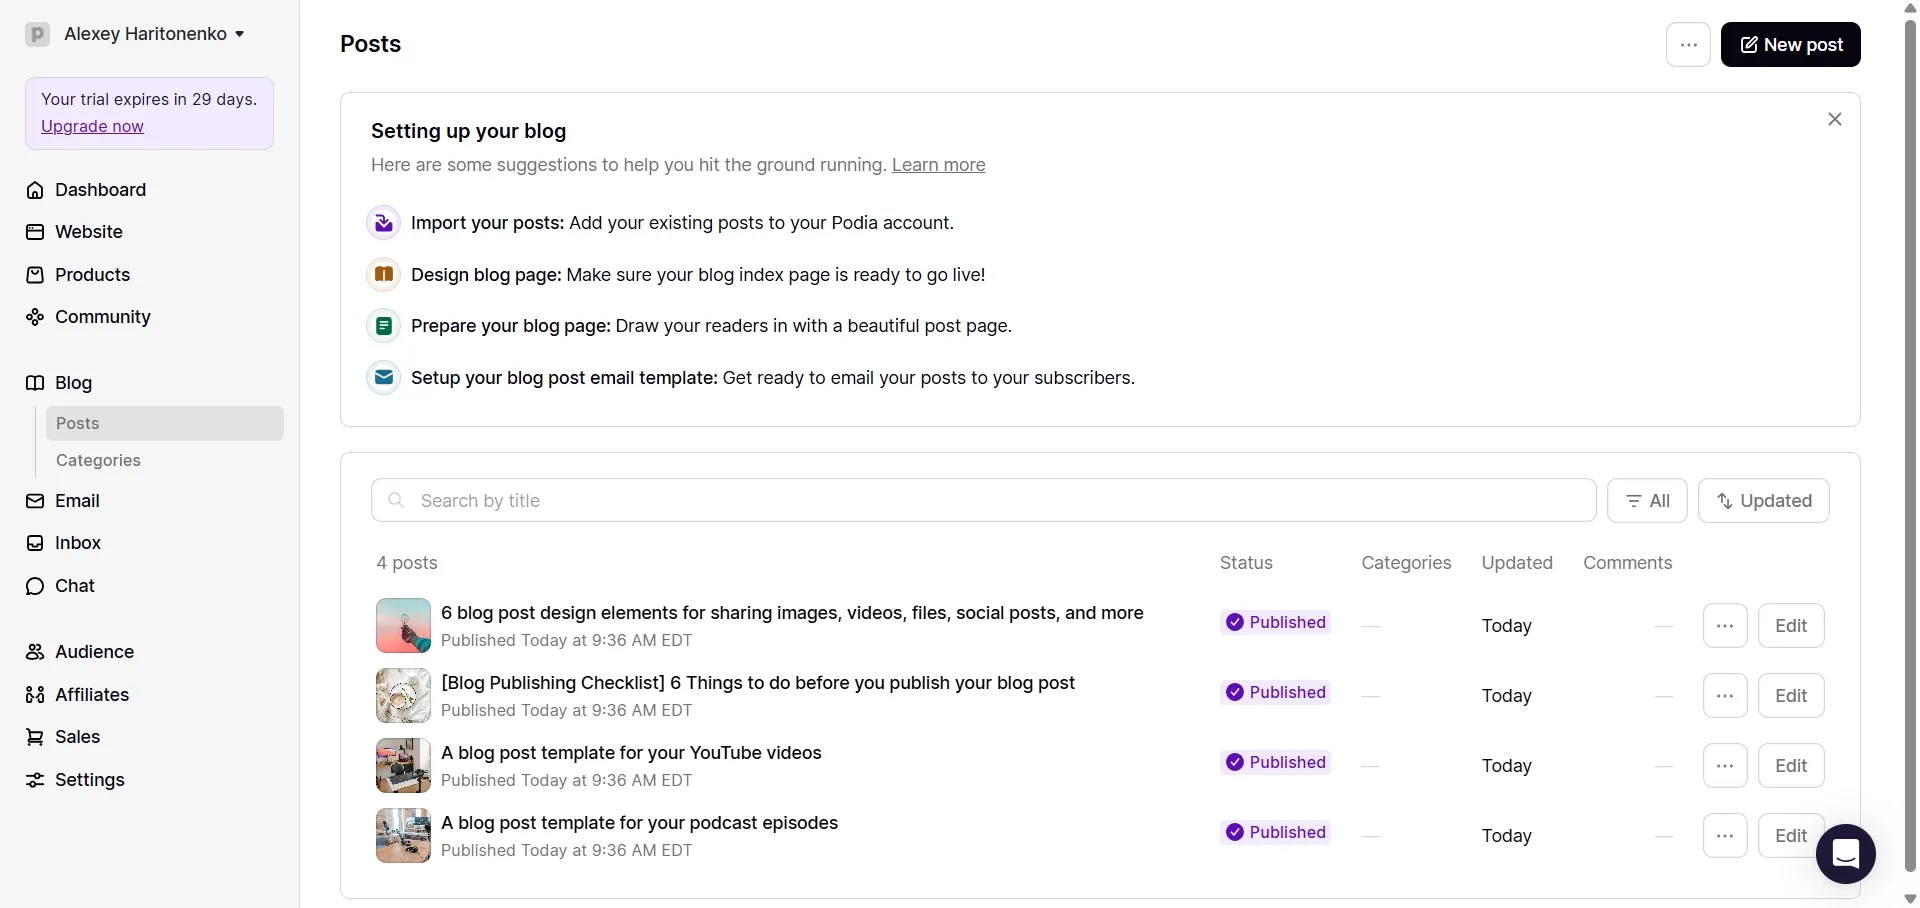The image size is (1920, 908).
Task: Open the All filter dropdown
Action: [1647, 501]
